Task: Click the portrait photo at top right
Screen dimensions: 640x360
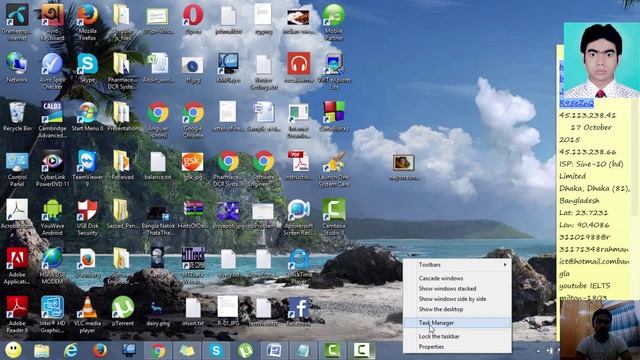Action: [602, 60]
